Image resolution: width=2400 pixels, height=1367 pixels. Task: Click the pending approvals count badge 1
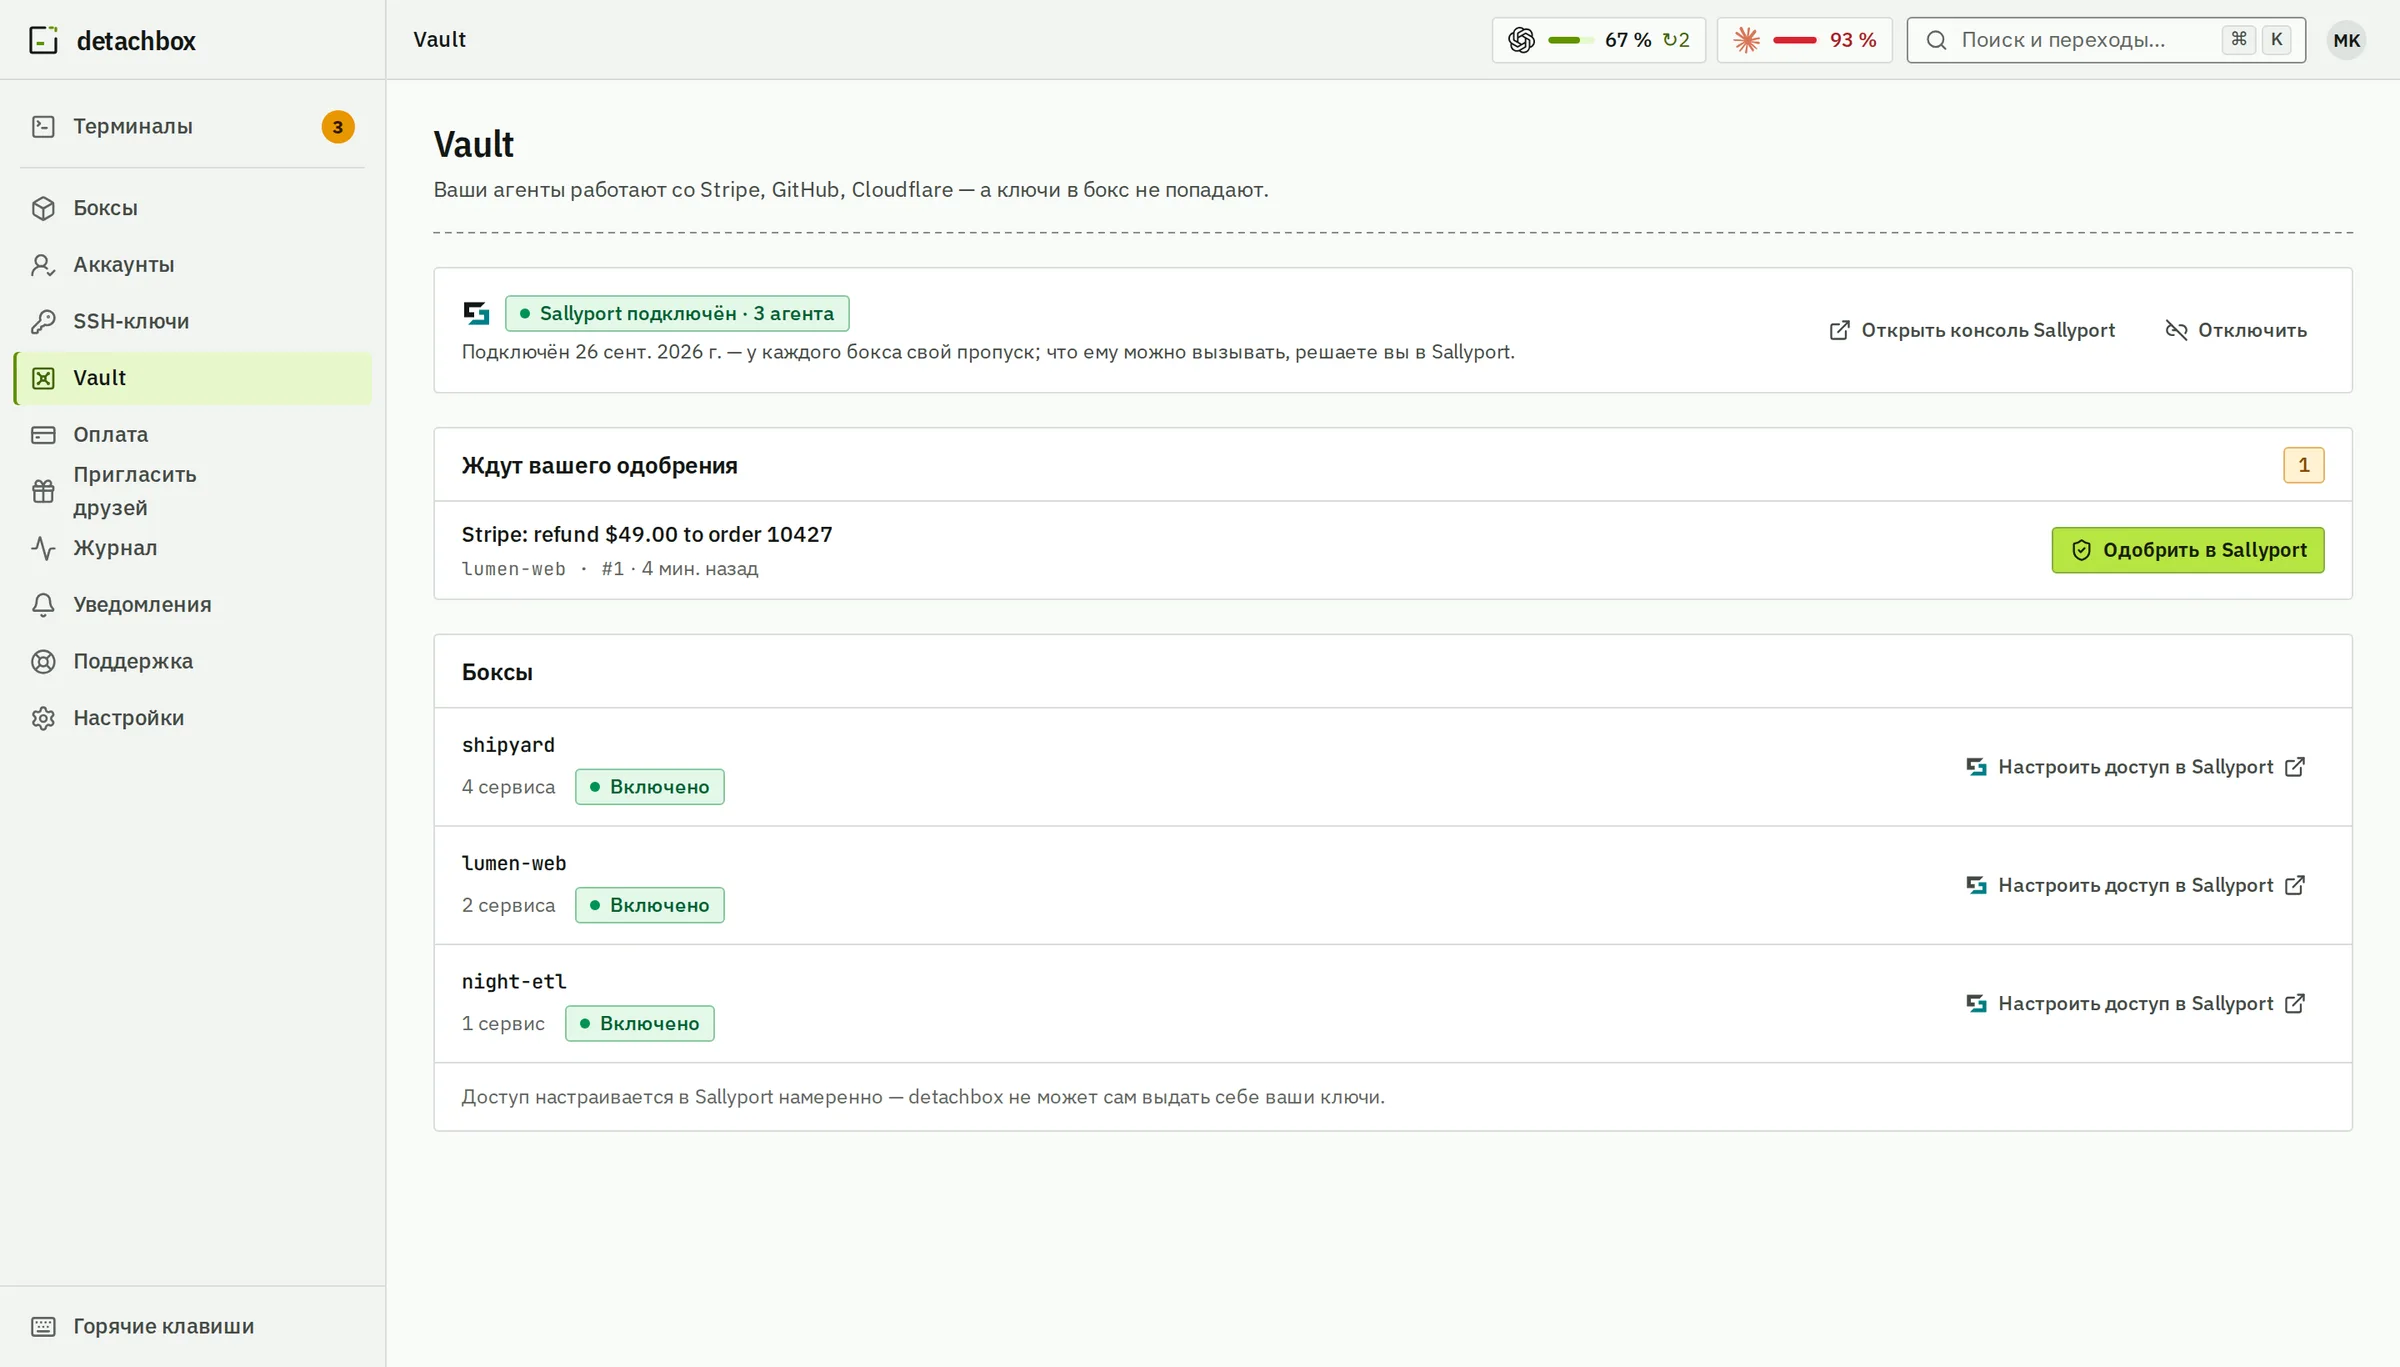click(2303, 465)
